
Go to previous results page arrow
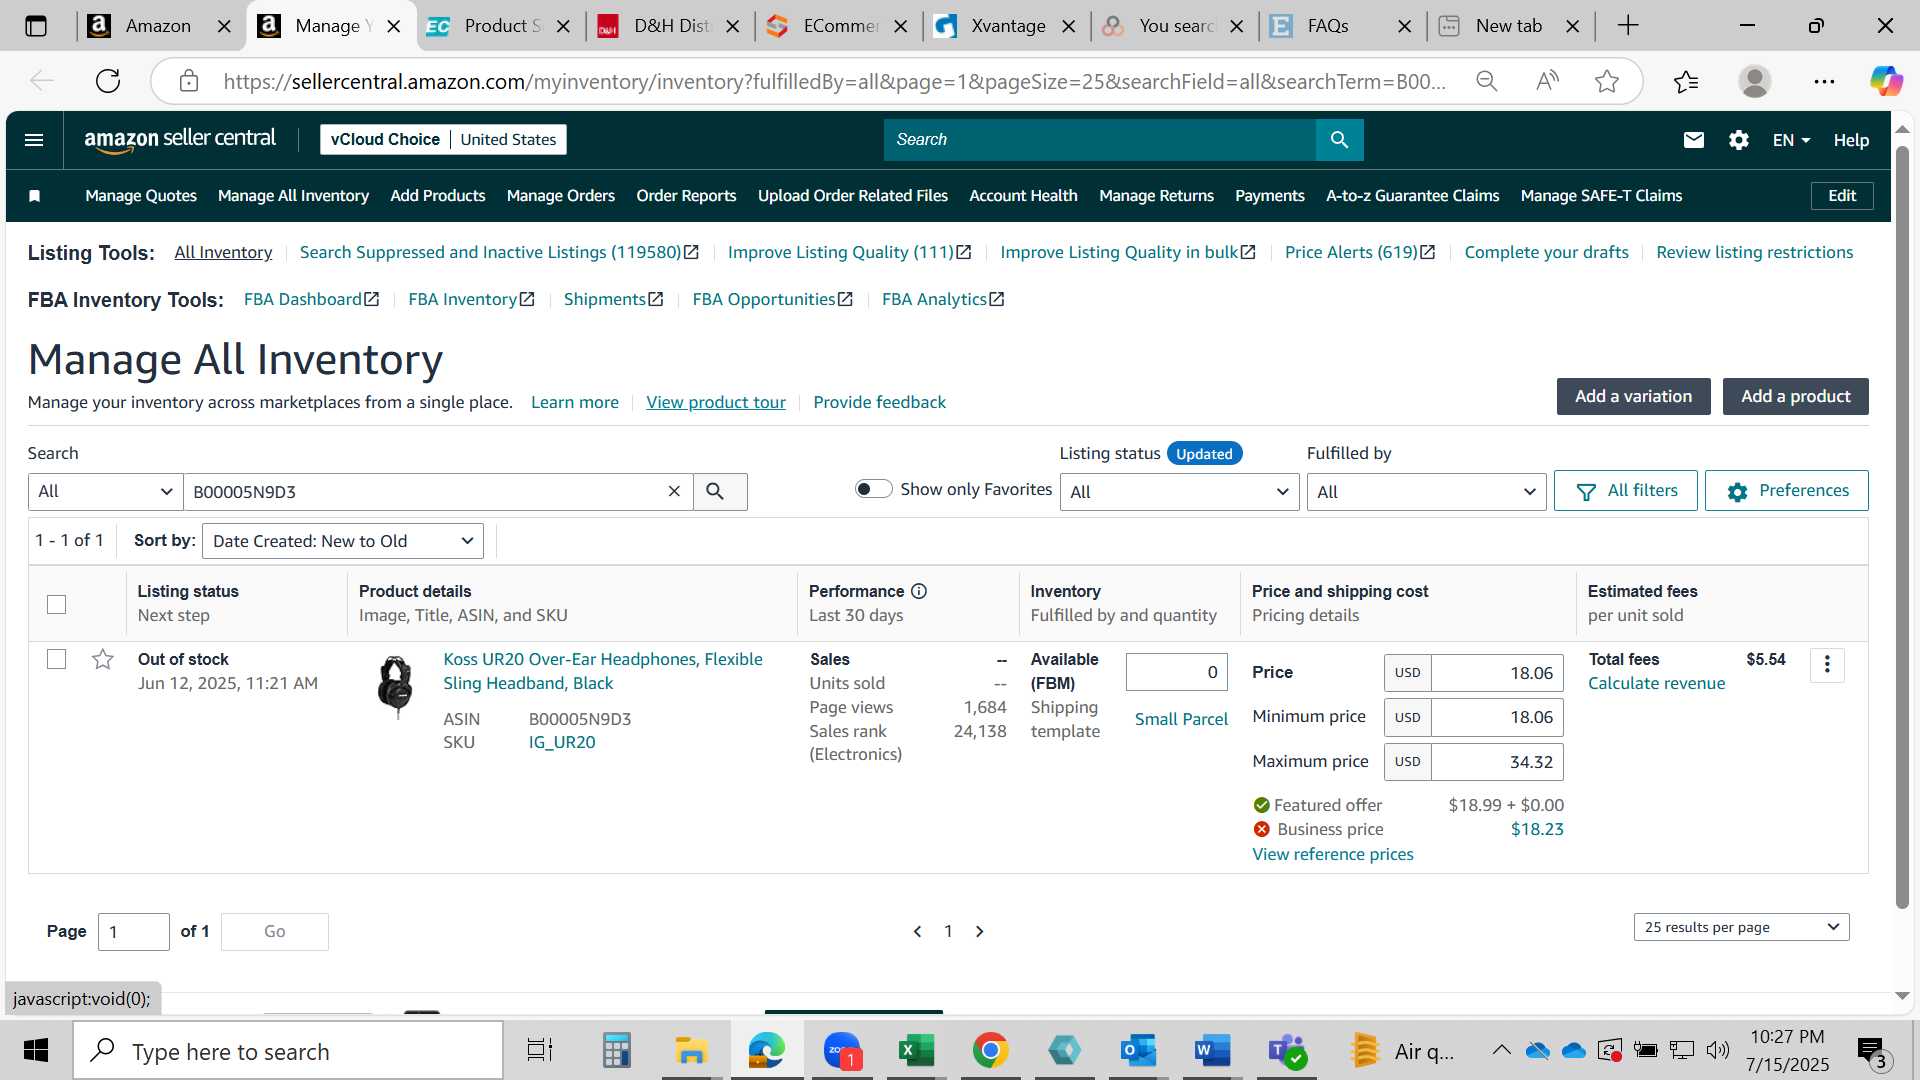[x=917, y=931]
